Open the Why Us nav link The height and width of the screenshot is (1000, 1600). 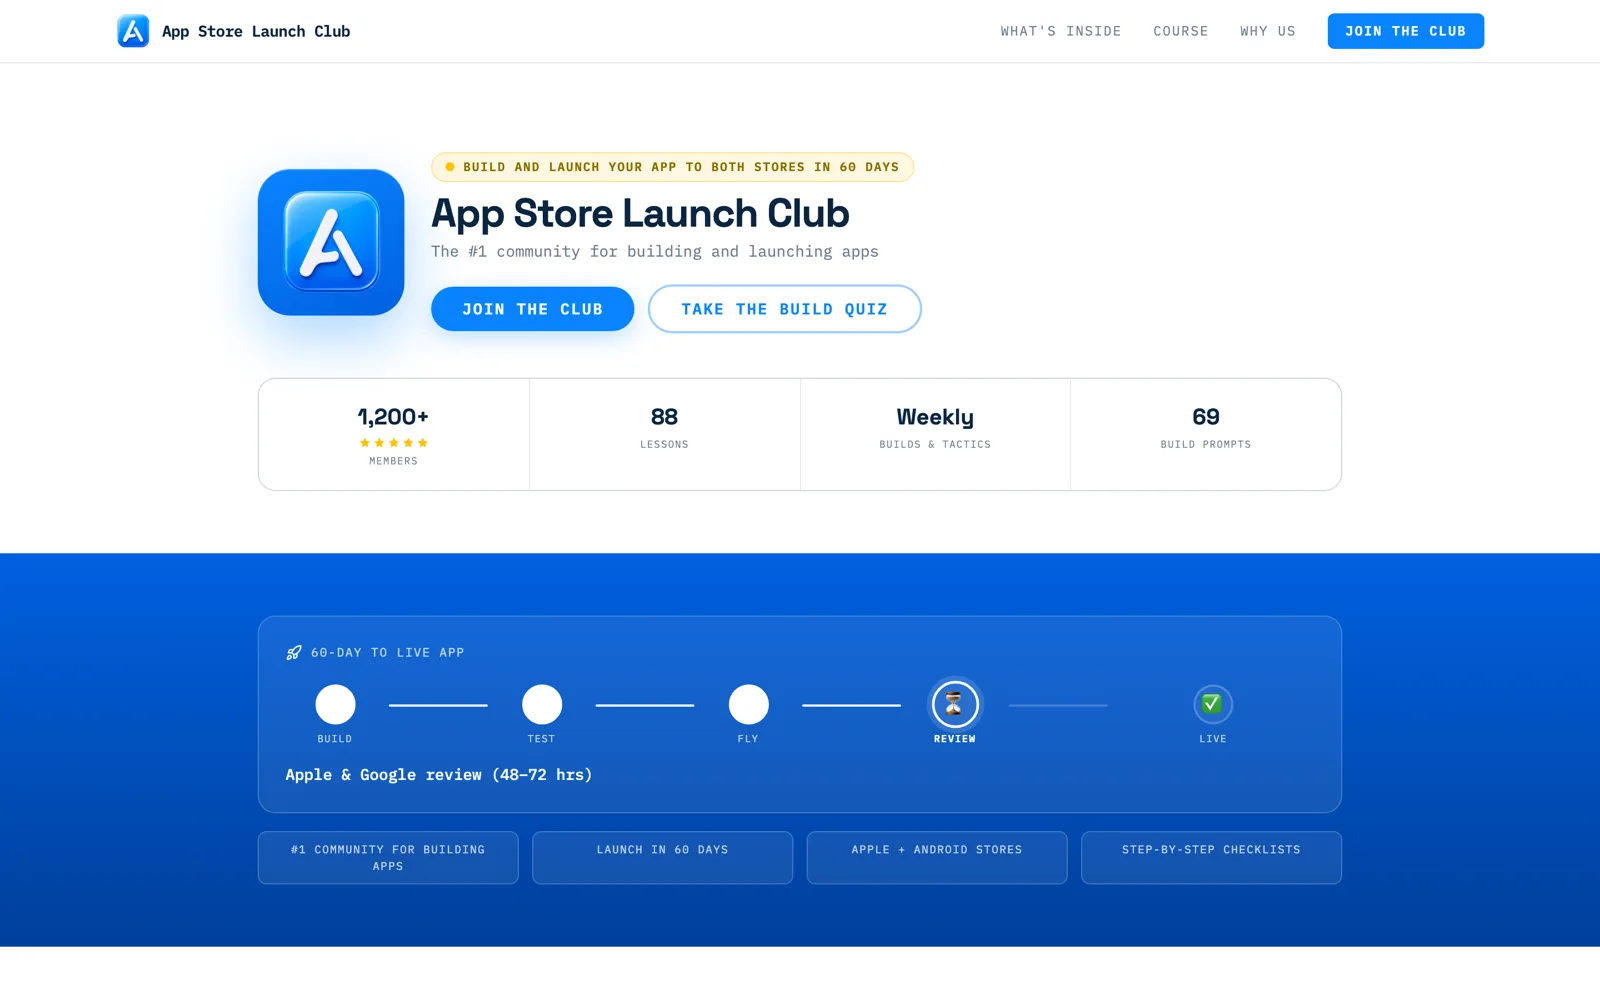click(x=1268, y=31)
